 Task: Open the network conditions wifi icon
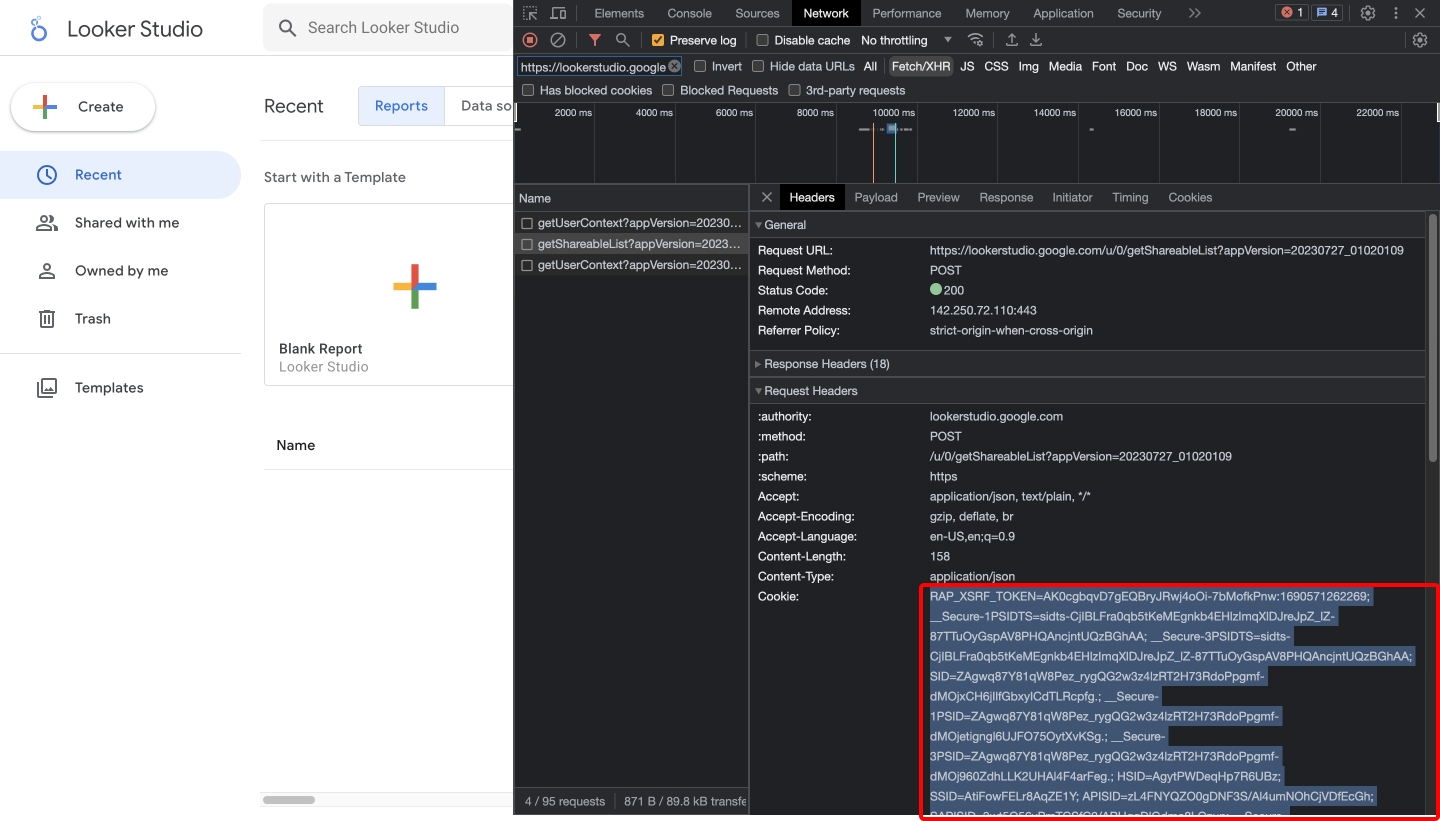coord(976,40)
